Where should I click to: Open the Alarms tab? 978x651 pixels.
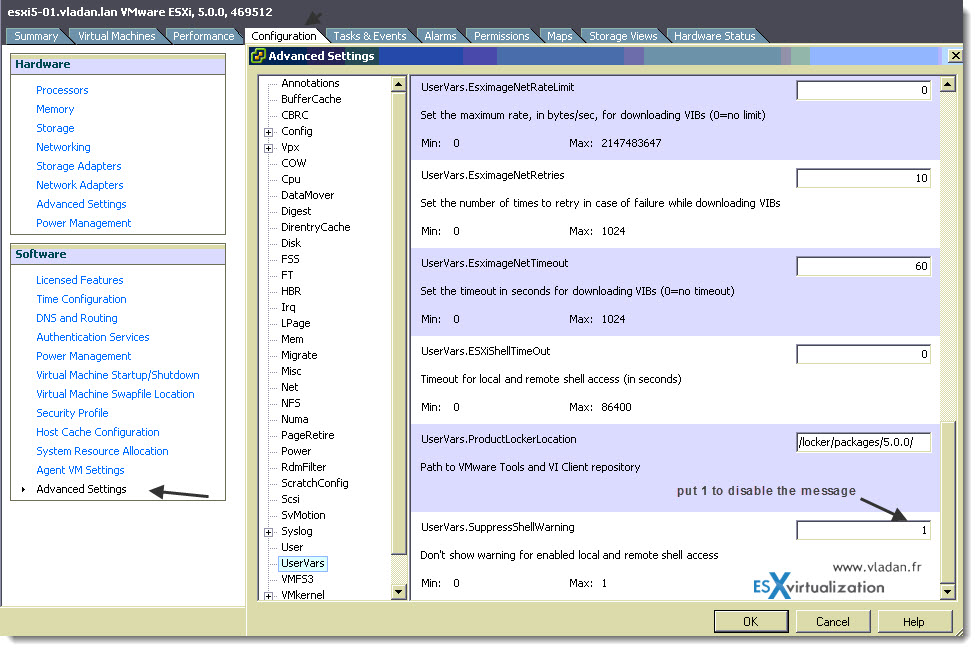click(x=440, y=36)
